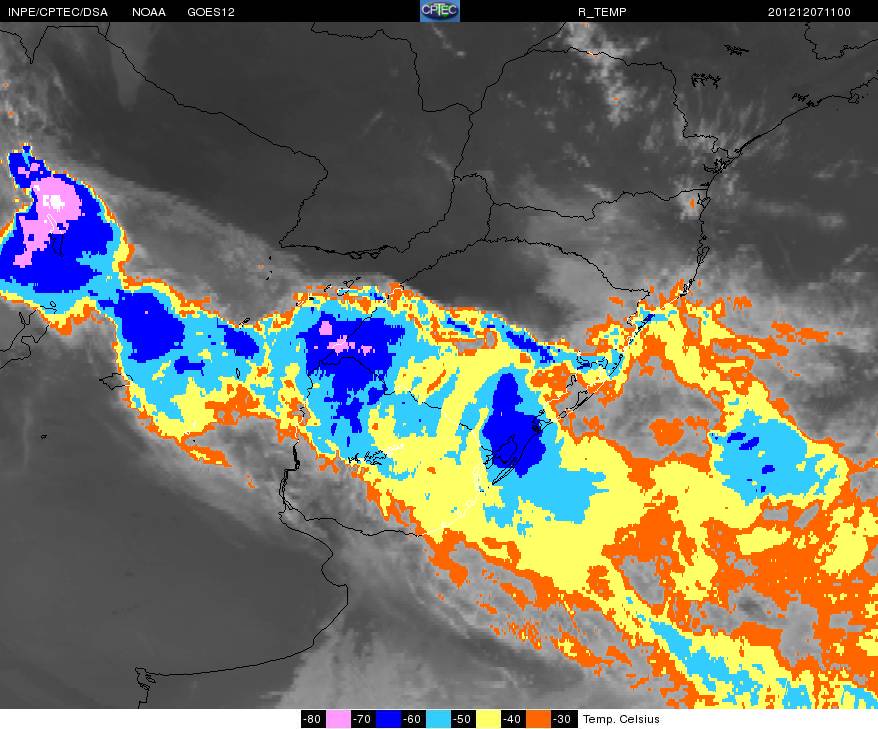Select the light blue legend swatch

point(438,719)
